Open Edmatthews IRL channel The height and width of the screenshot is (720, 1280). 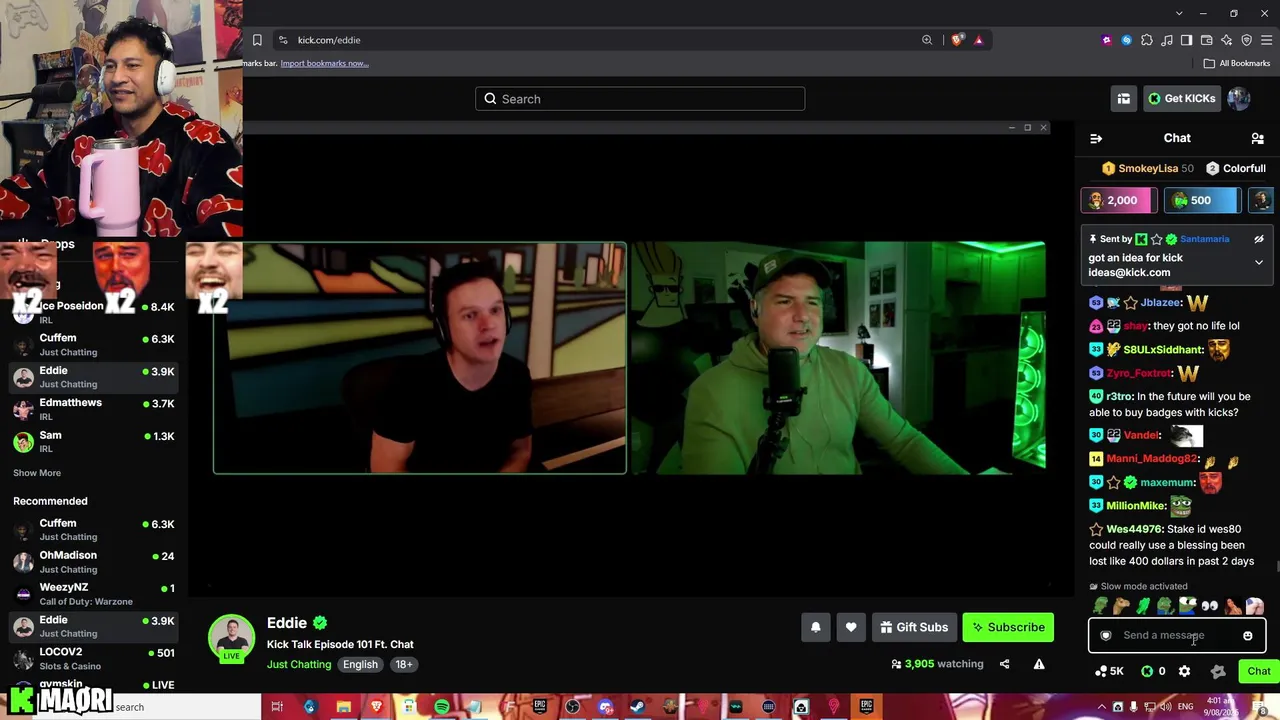[x=94, y=409]
